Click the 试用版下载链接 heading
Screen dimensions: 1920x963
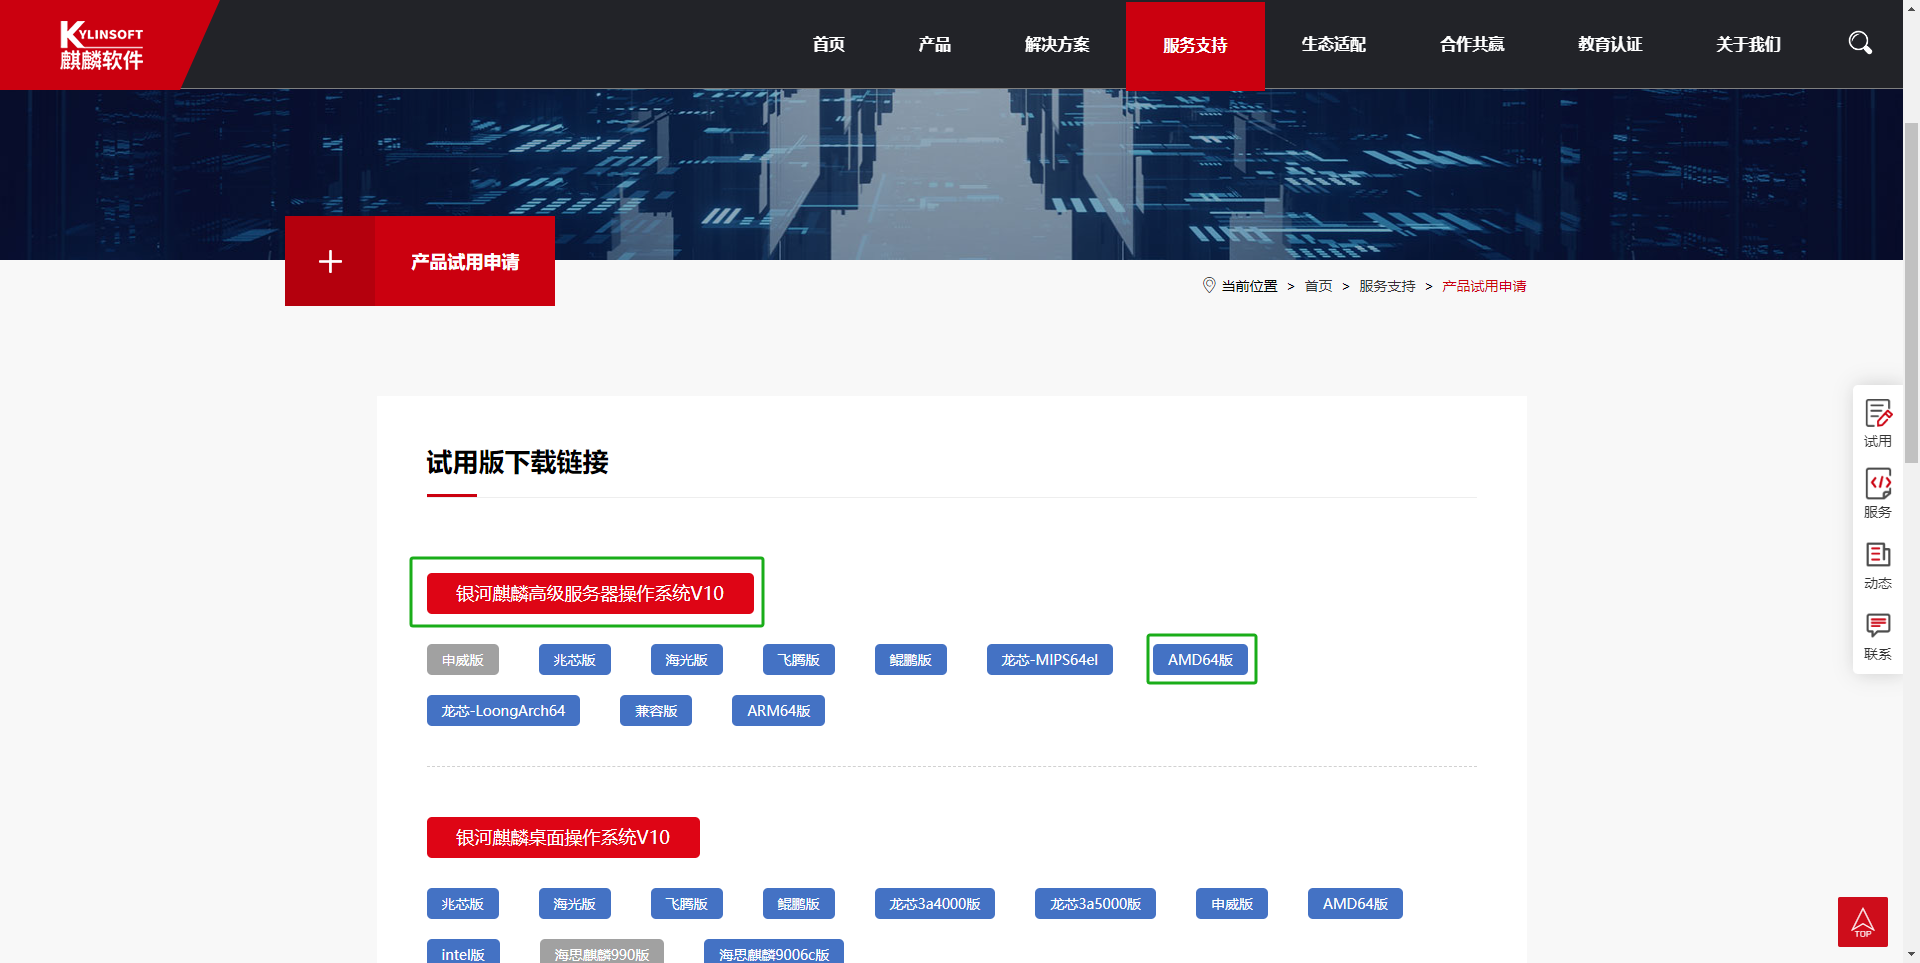click(517, 462)
